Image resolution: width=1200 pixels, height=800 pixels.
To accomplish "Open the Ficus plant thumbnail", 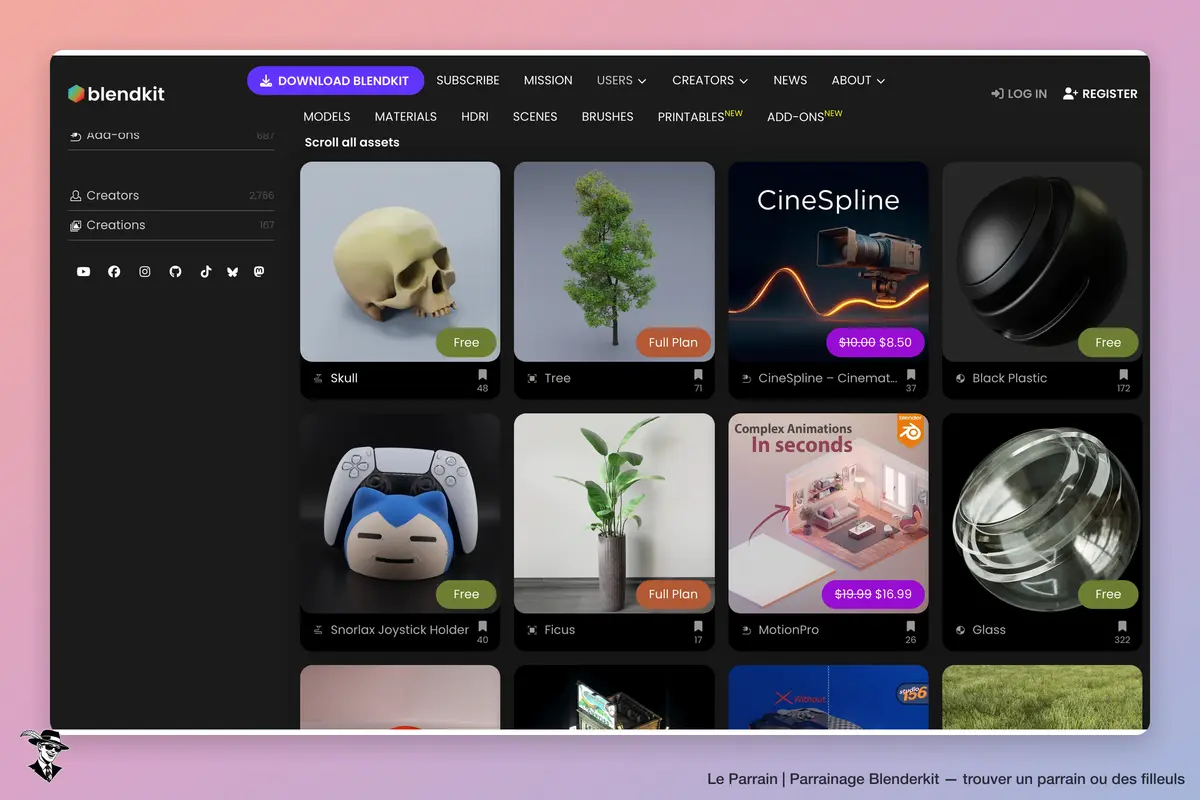I will click(x=614, y=513).
